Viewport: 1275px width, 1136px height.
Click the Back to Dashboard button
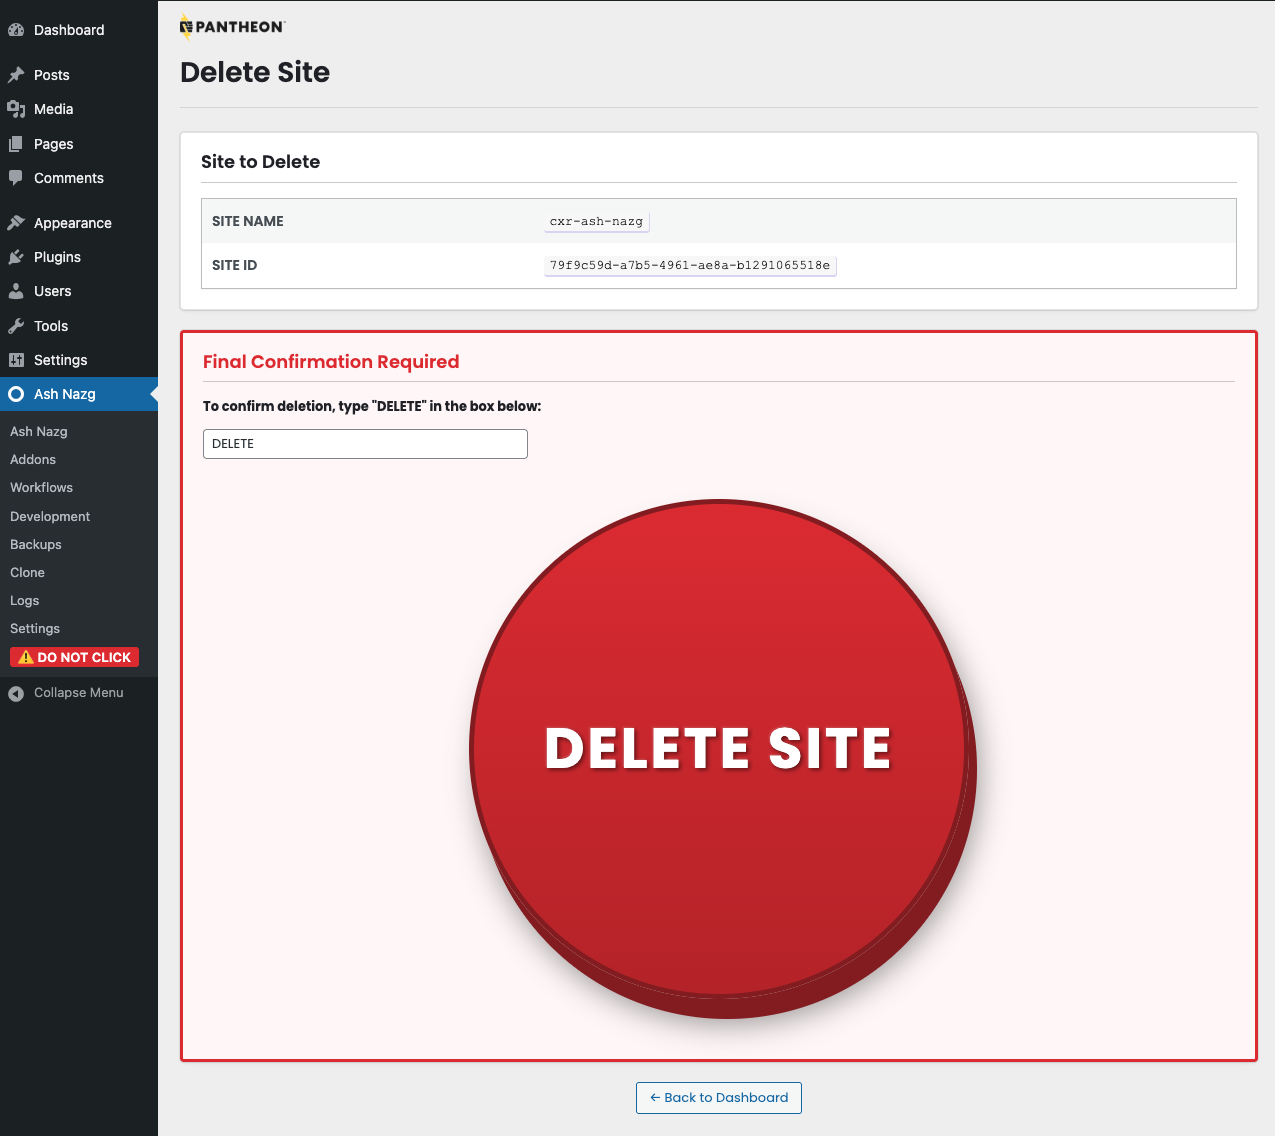tap(719, 1097)
